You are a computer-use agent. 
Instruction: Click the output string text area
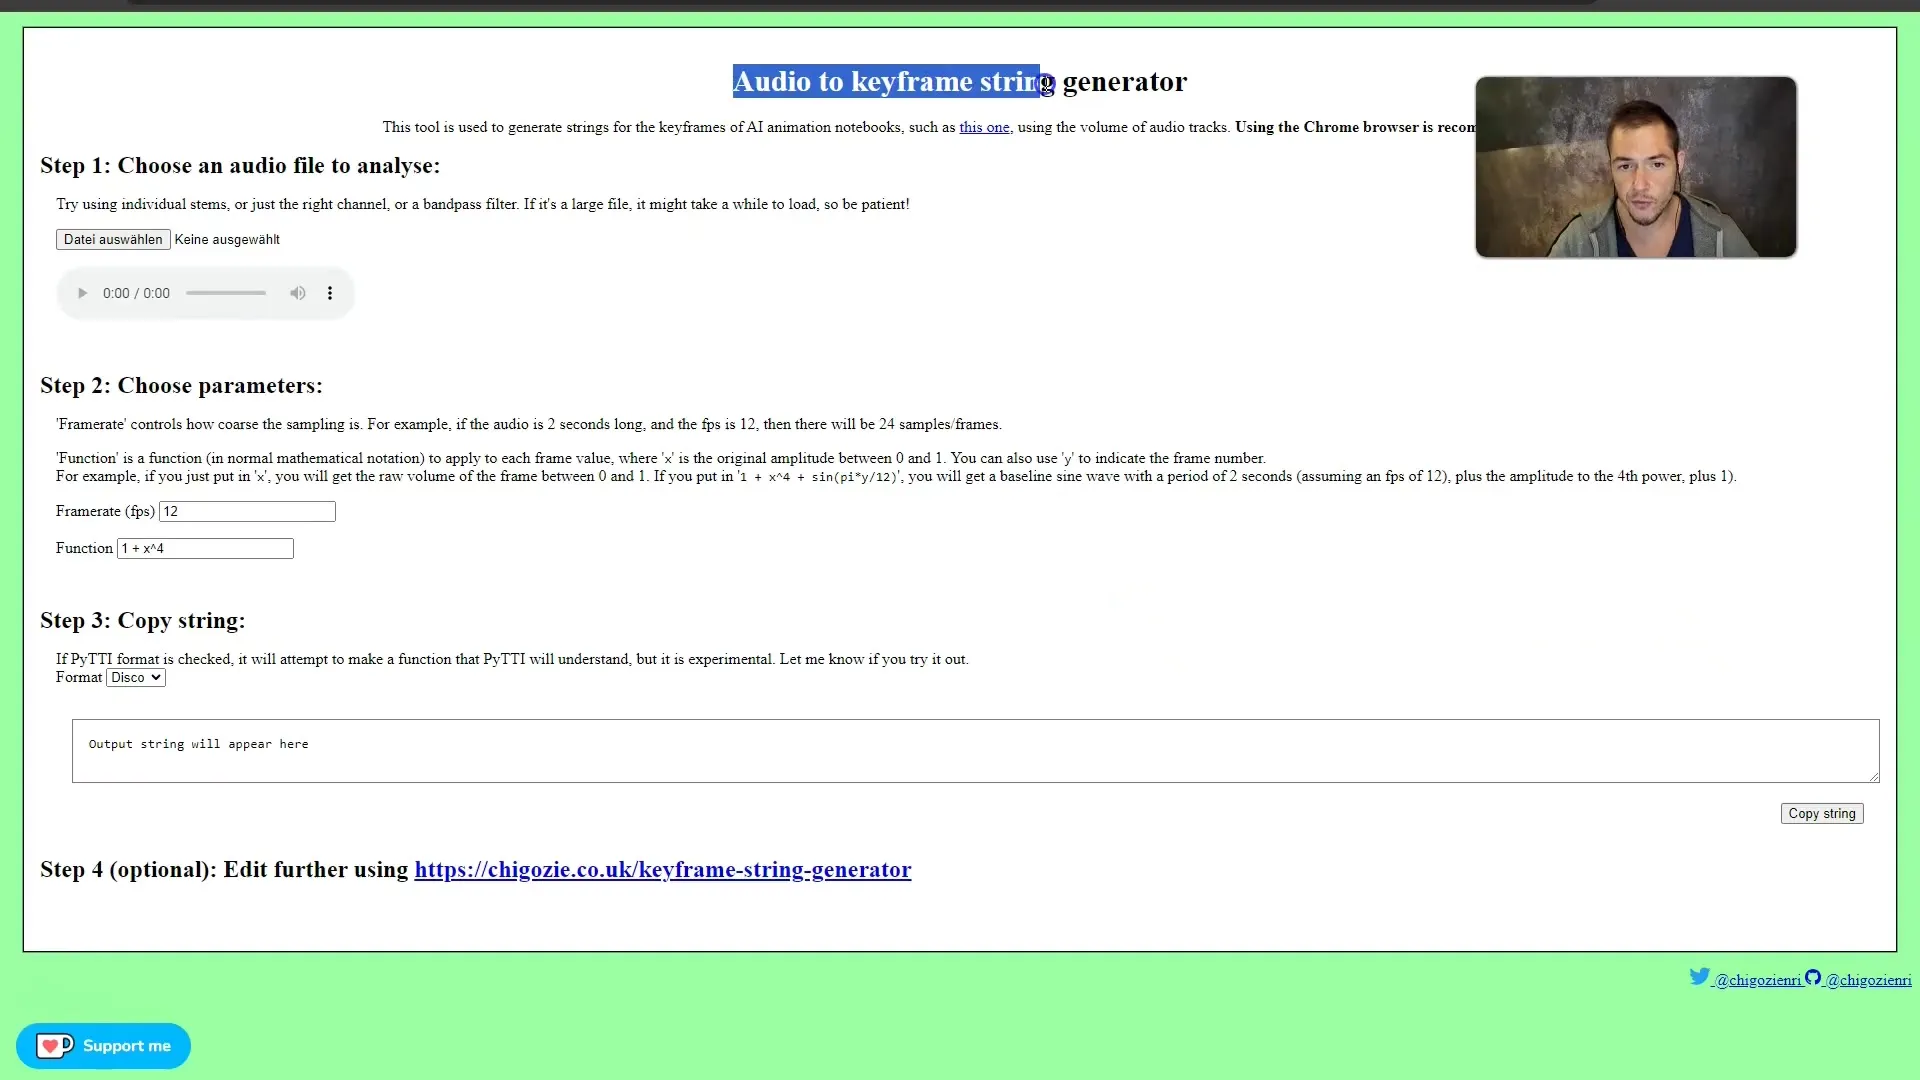[x=975, y=749]
